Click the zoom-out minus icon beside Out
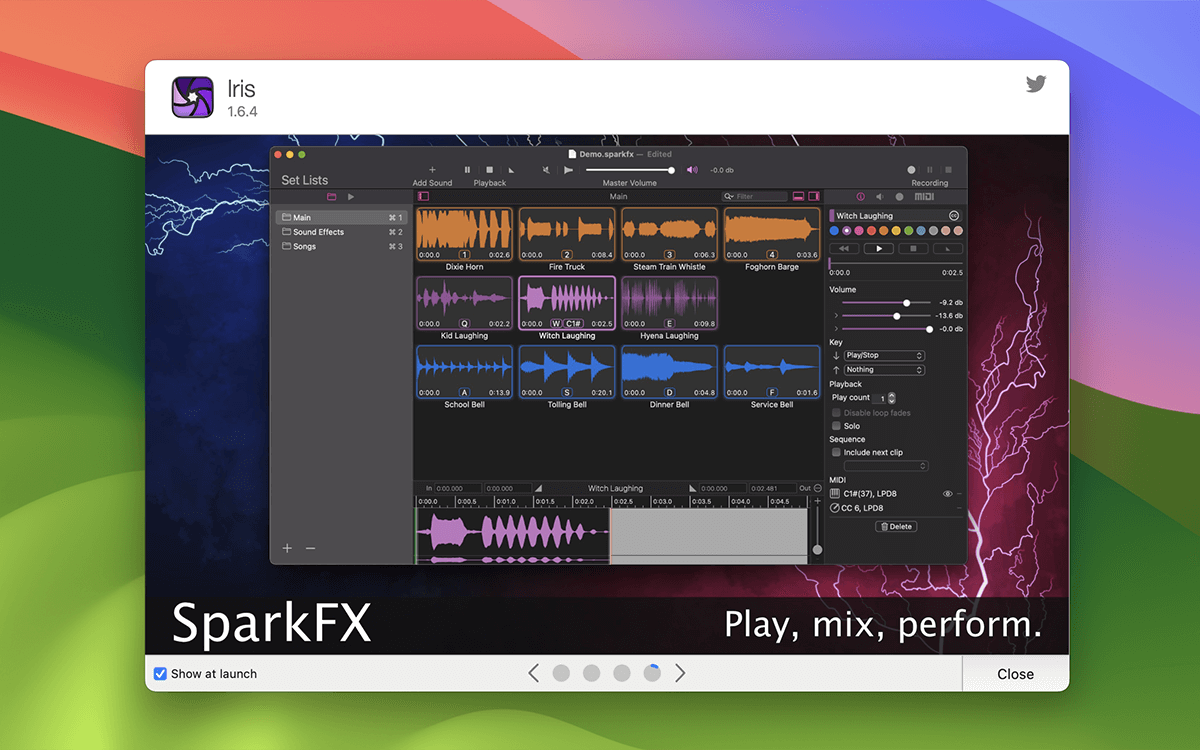Screen dimensions: 1200x750 click(817, 488)
